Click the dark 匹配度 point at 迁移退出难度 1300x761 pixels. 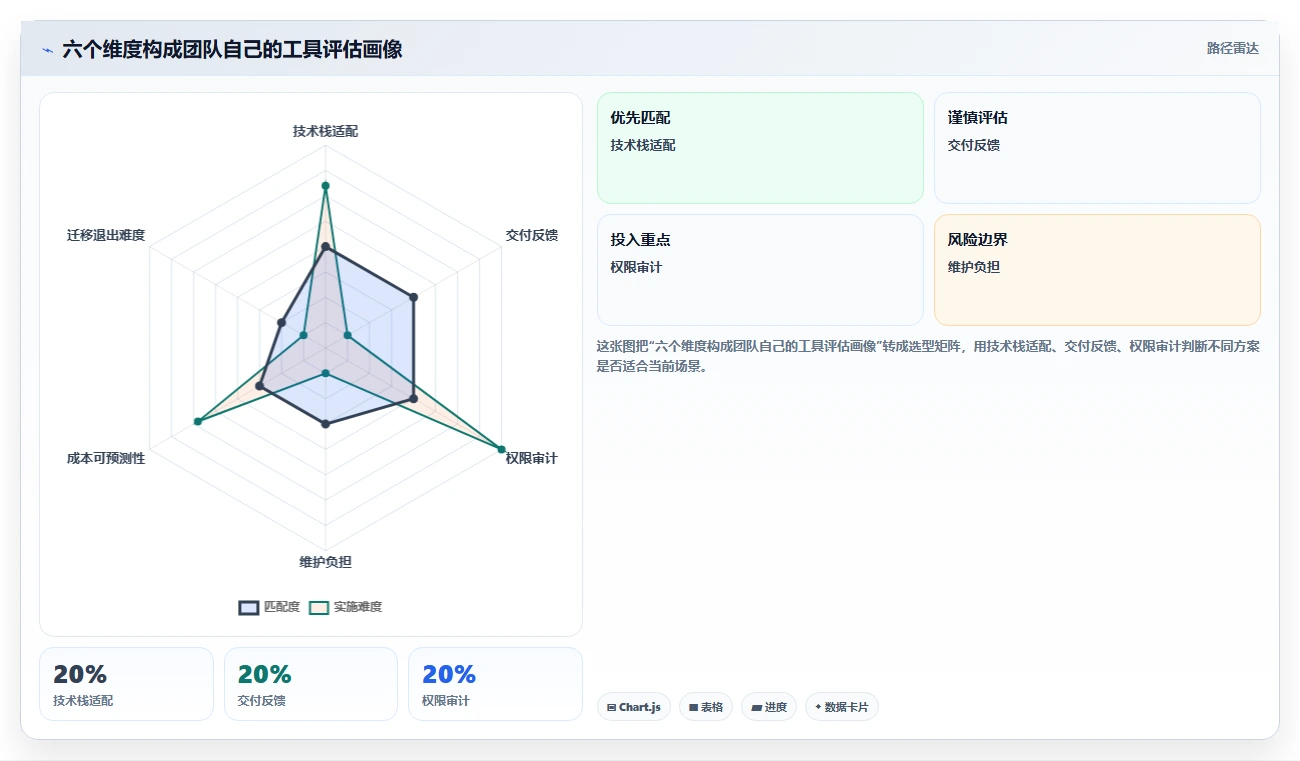pyautogui.click(x=281, y=322)
